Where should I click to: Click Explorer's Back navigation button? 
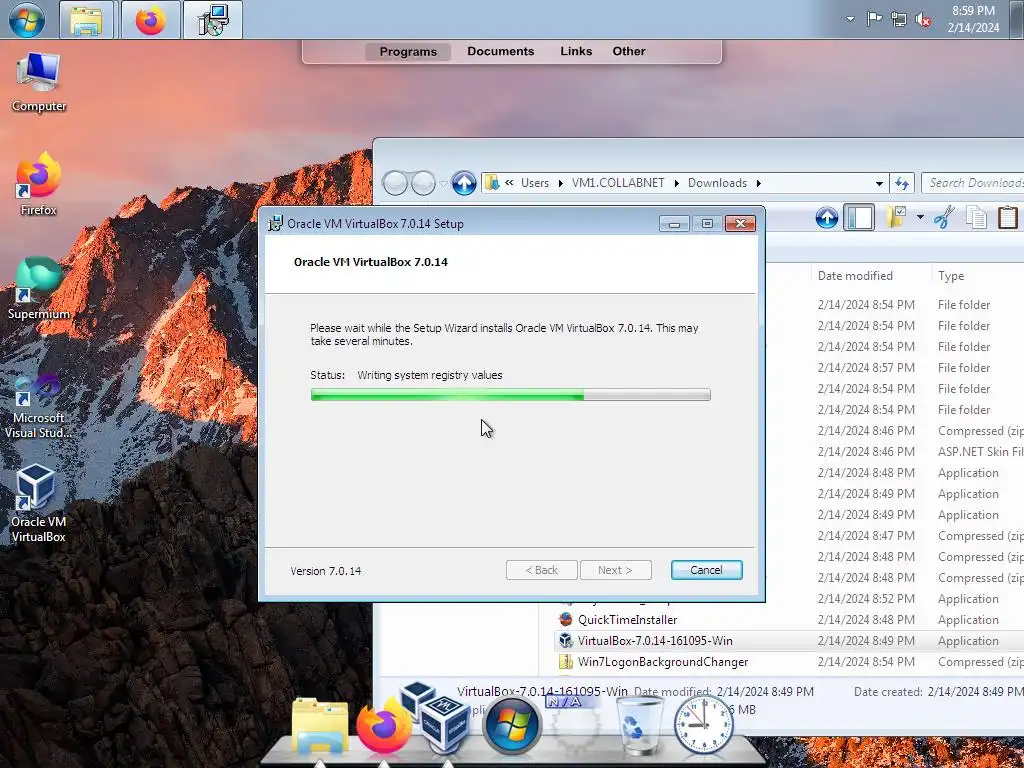click(x=395, y=183)
